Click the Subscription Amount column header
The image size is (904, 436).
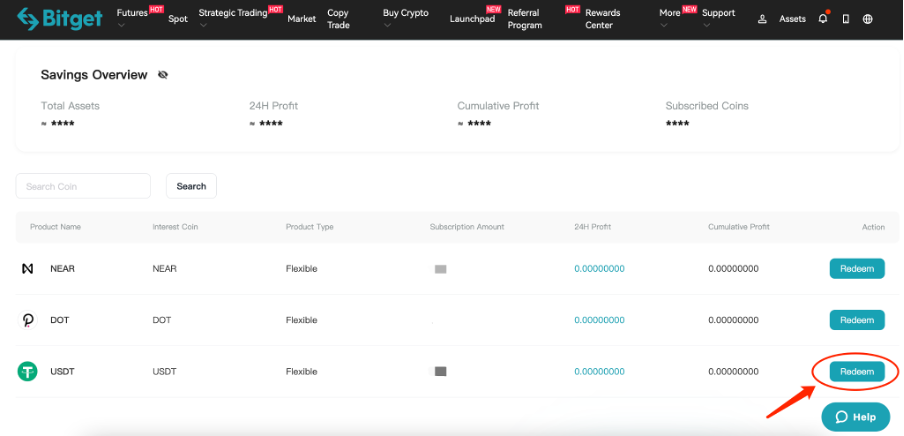click(x=467, y=227)
